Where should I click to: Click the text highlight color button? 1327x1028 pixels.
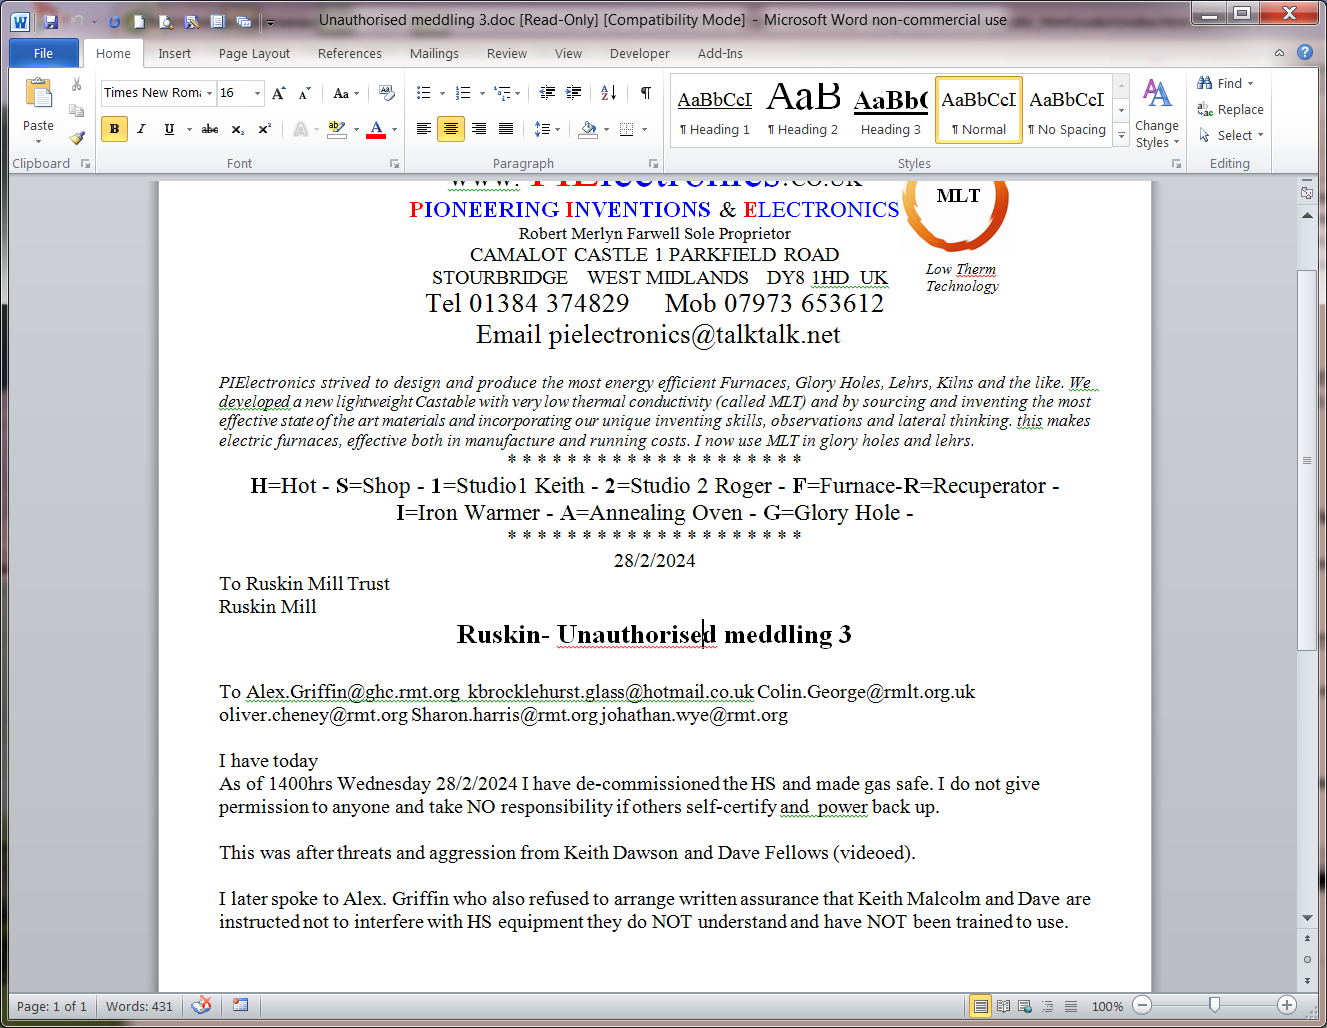337,129
